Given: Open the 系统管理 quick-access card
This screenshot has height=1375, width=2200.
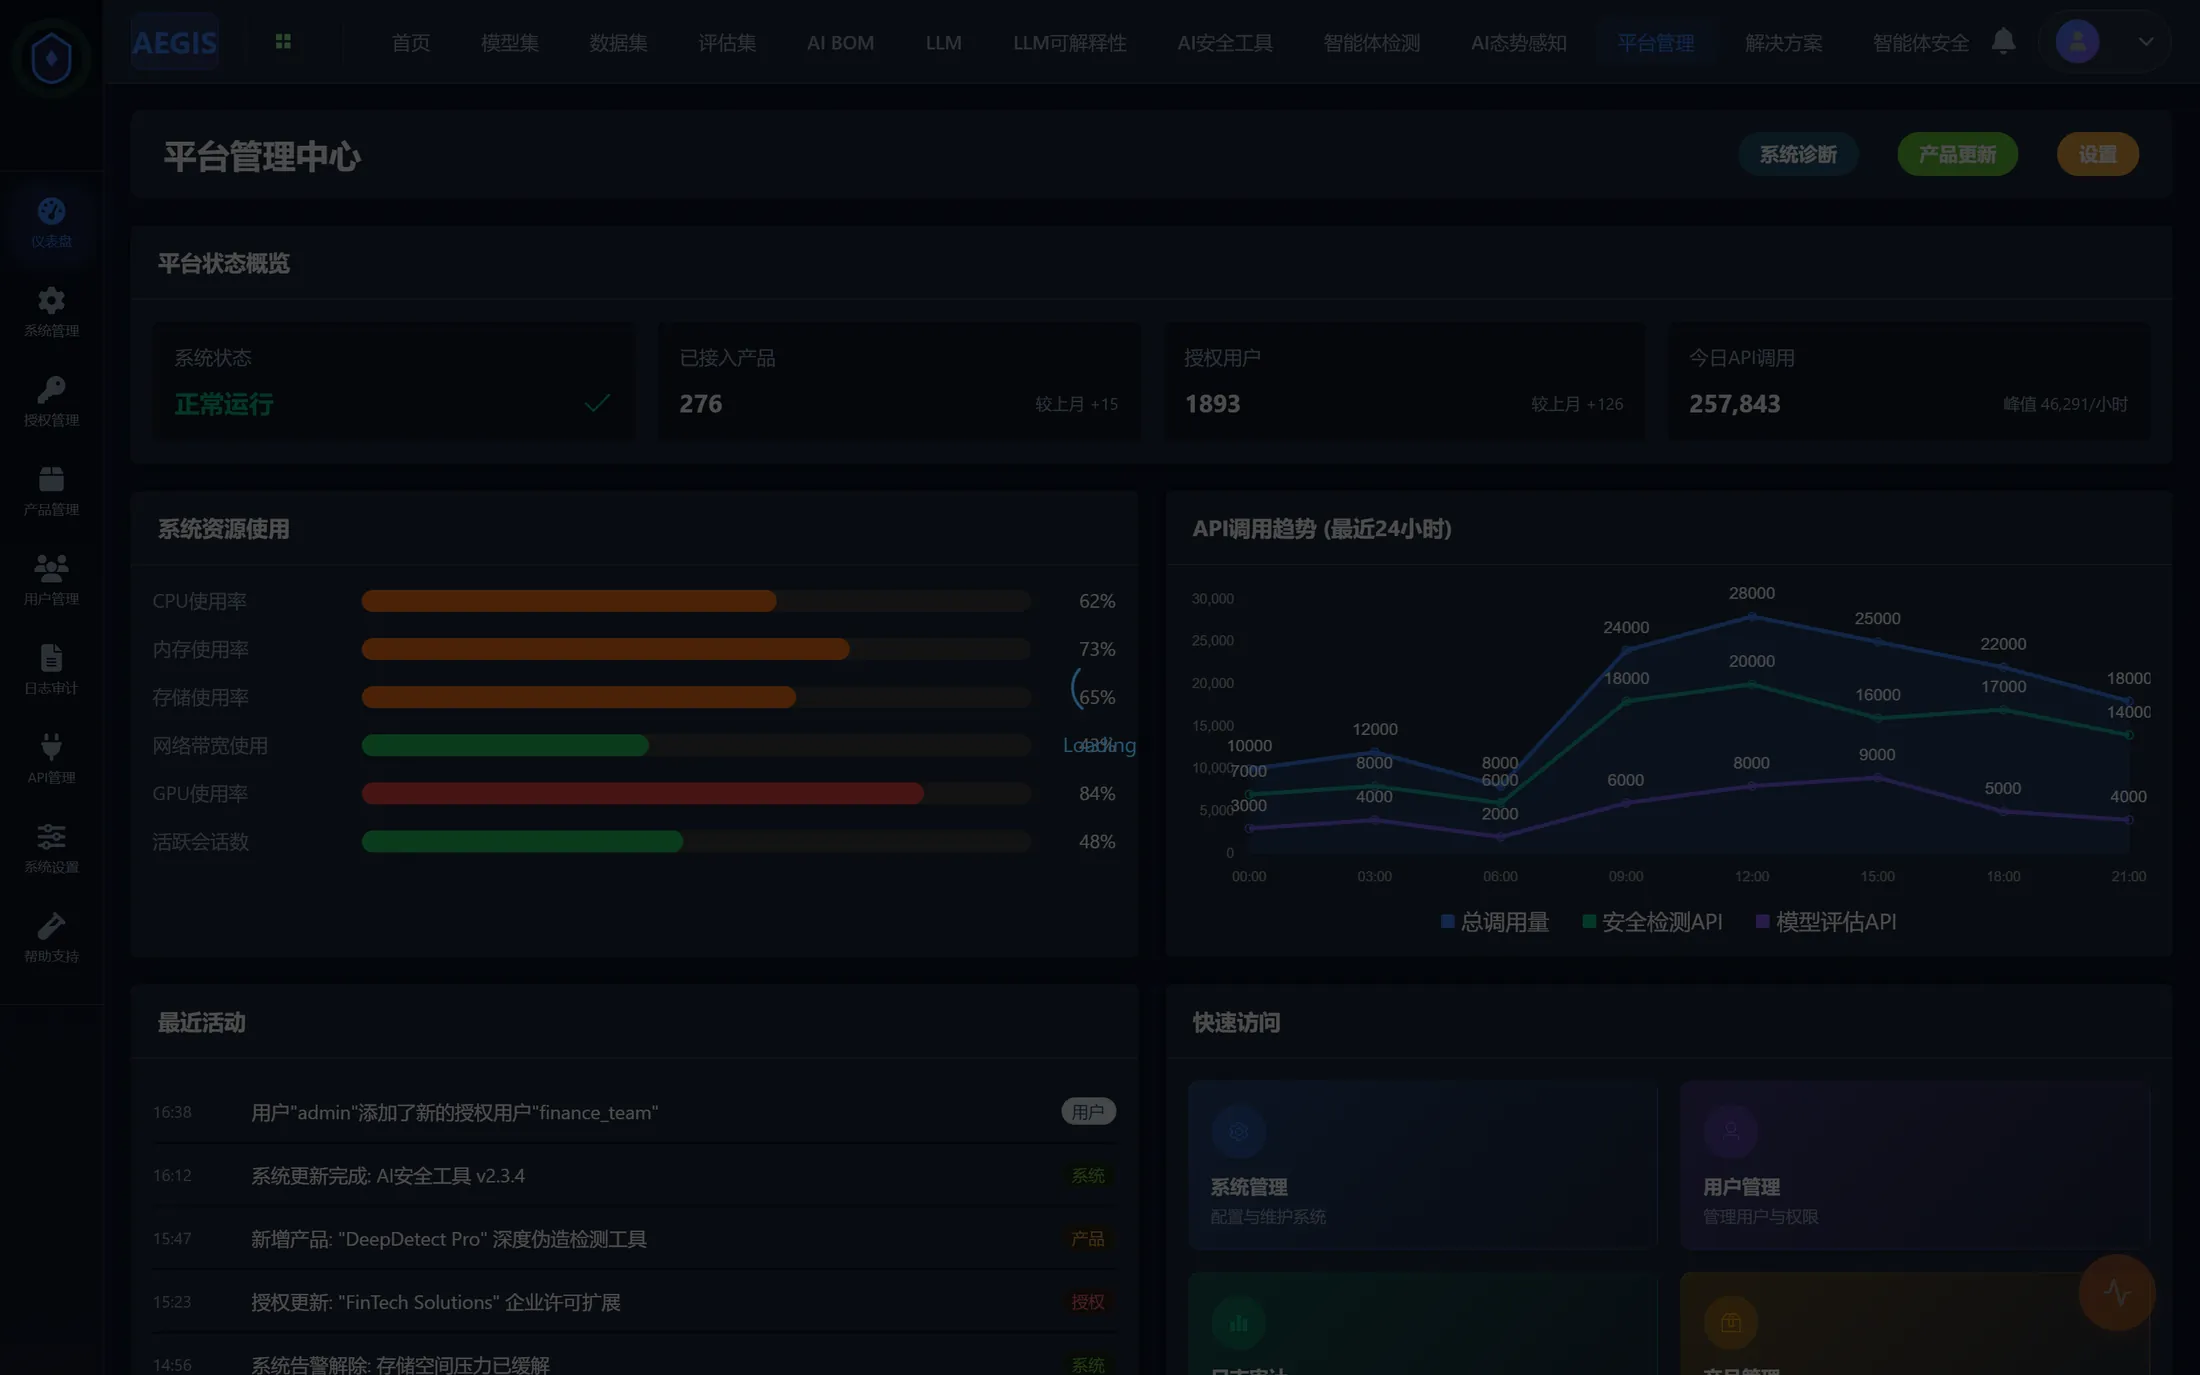Looking at the screenshot, I should pos(1423,1165).
